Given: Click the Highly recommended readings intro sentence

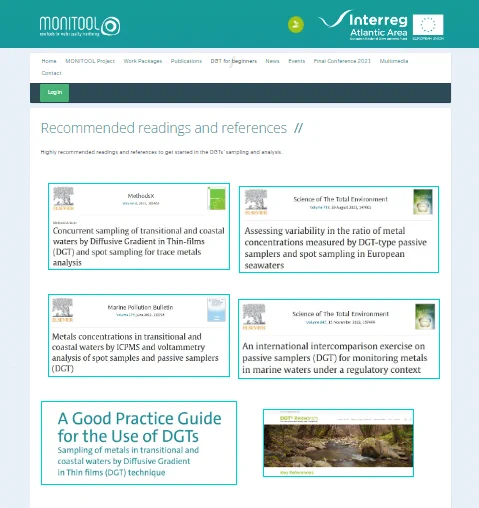Looking at the screenshot, I should 161,152.
